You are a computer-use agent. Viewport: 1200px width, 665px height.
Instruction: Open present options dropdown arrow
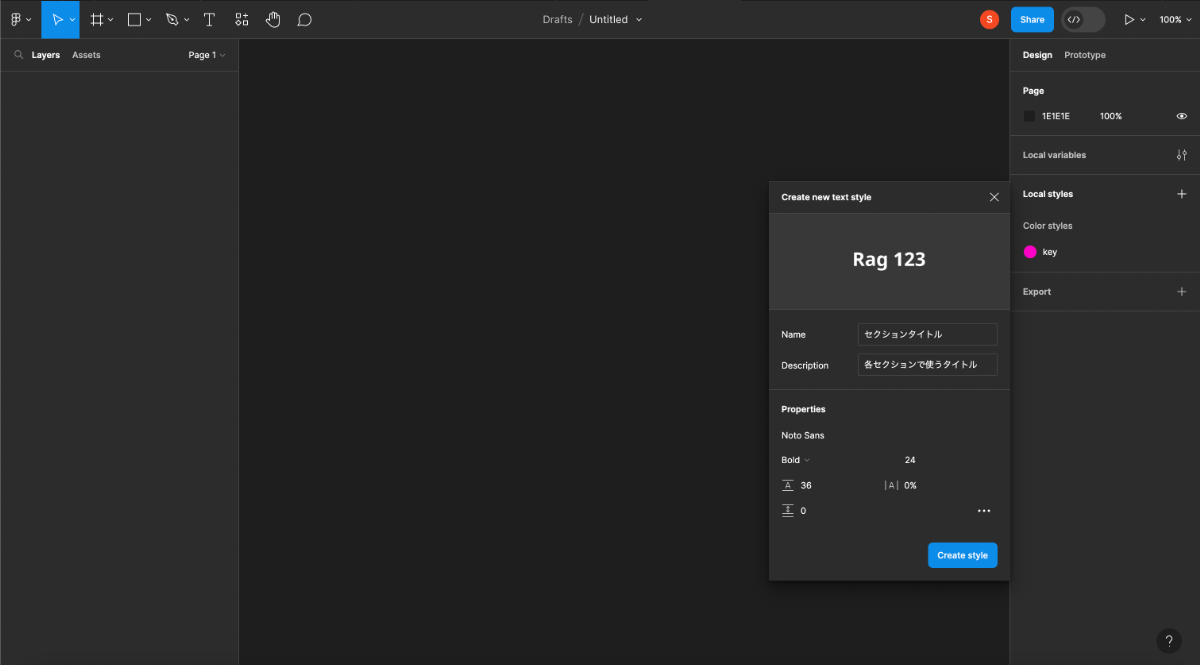[x=1144, y=19]
